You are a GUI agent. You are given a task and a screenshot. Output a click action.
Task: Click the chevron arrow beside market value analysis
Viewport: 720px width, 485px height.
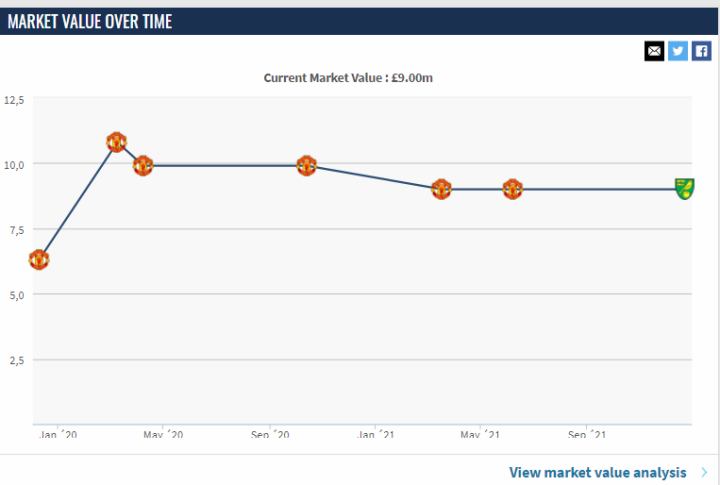click(x=704, y=472)
